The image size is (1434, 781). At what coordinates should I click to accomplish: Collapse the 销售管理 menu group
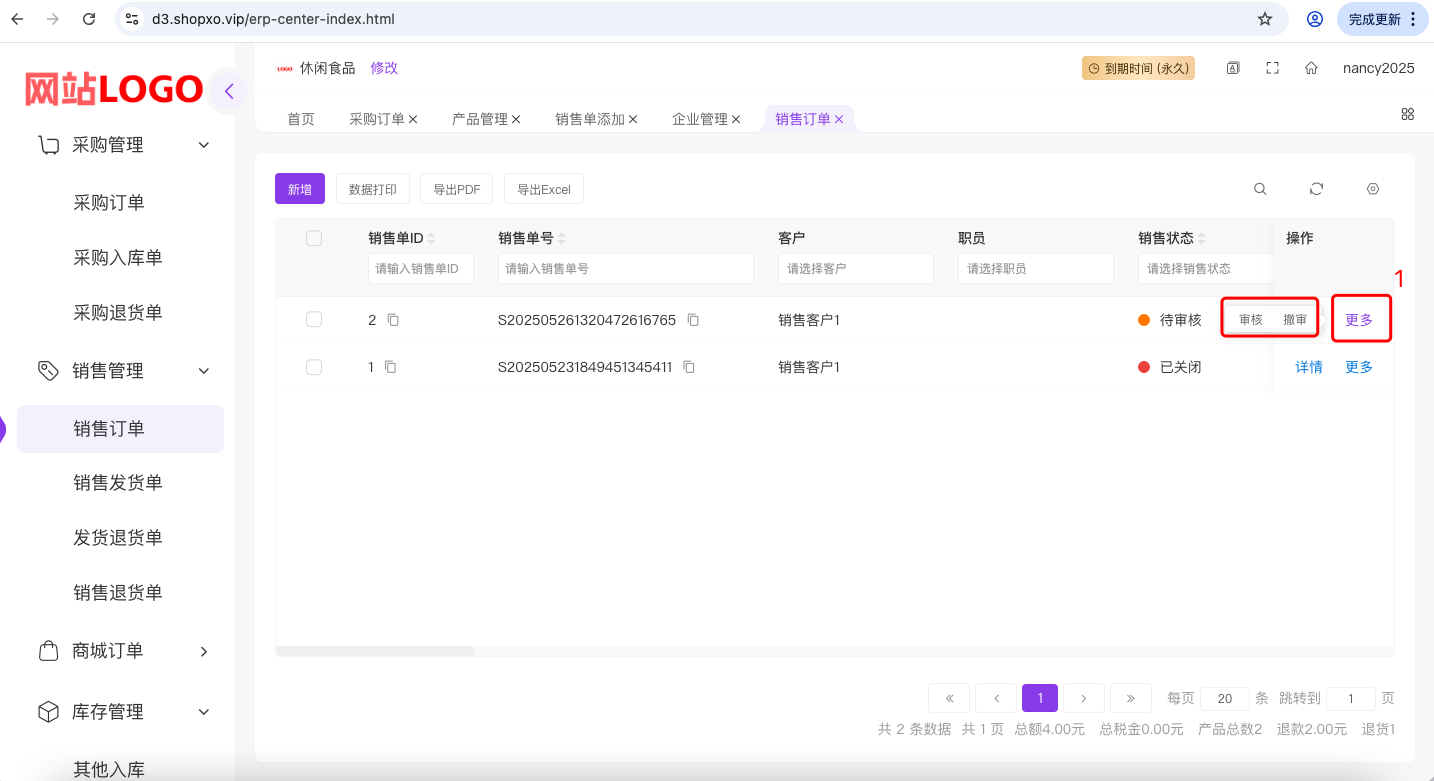[x=204, y=371]
